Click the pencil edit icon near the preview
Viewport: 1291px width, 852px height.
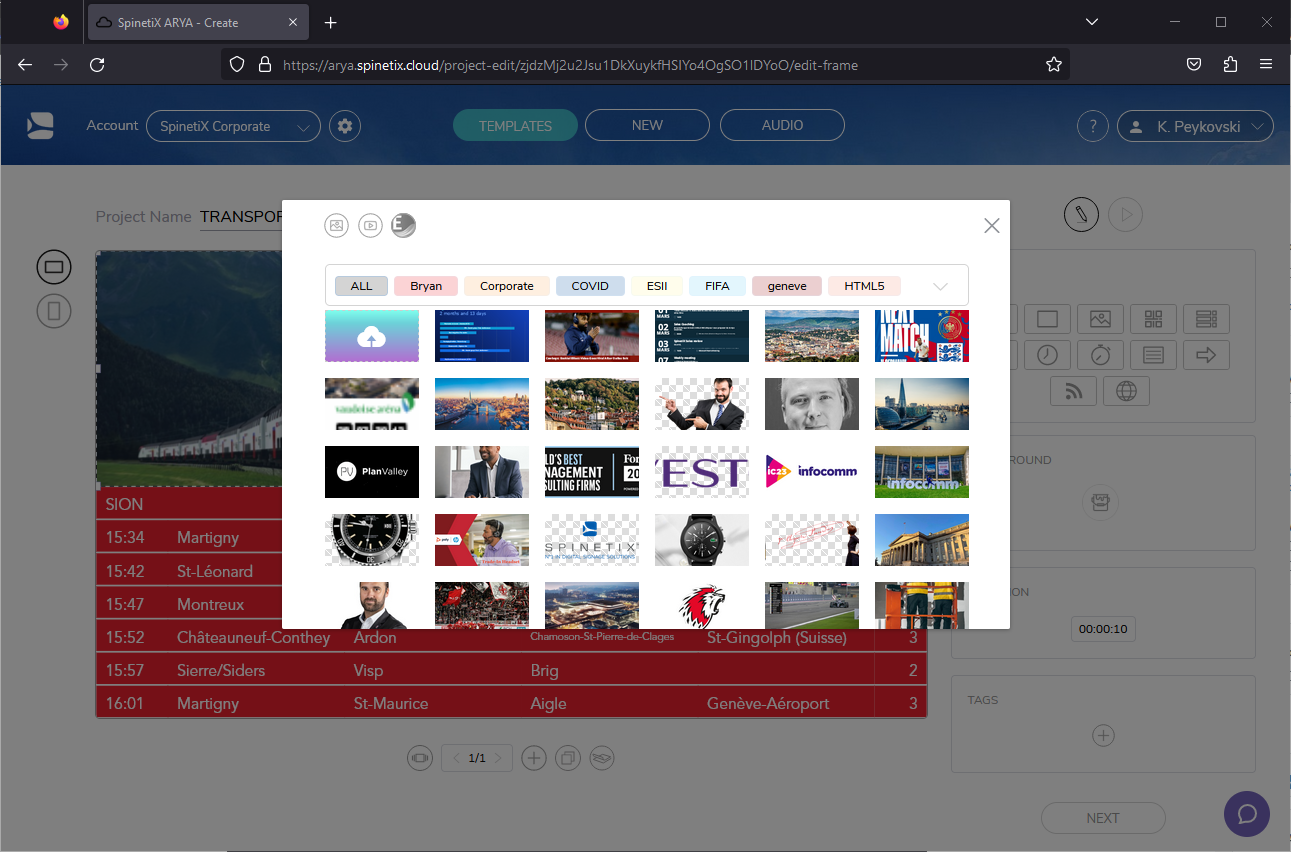1081,214
